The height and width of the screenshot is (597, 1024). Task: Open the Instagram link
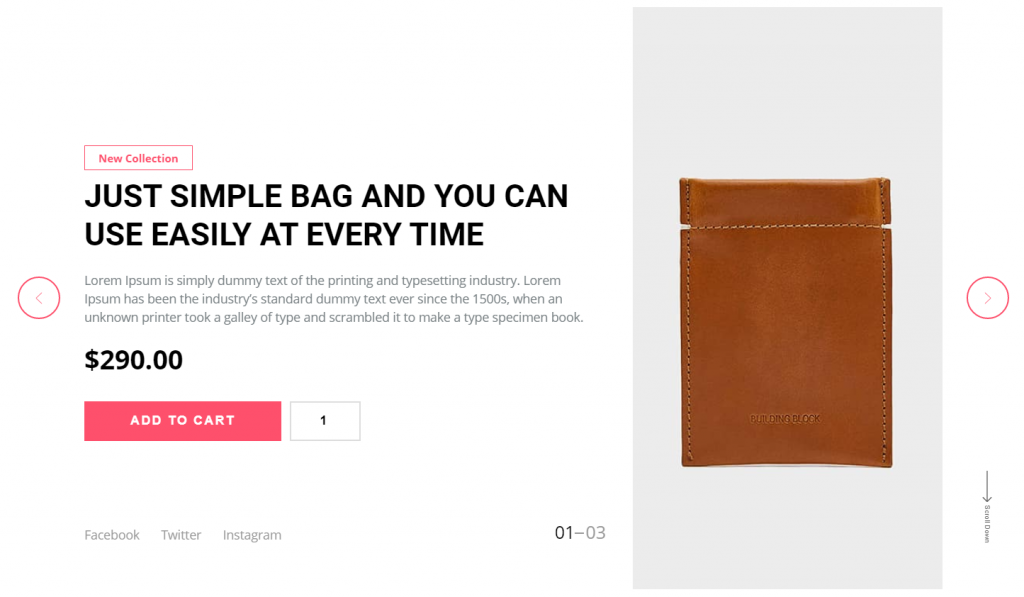[252, 535]
